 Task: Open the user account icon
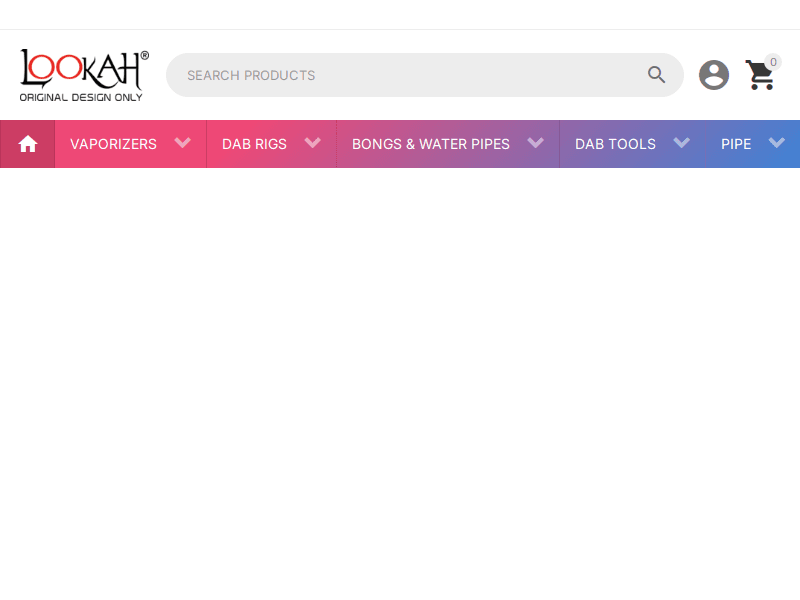(x=713, y=75)
